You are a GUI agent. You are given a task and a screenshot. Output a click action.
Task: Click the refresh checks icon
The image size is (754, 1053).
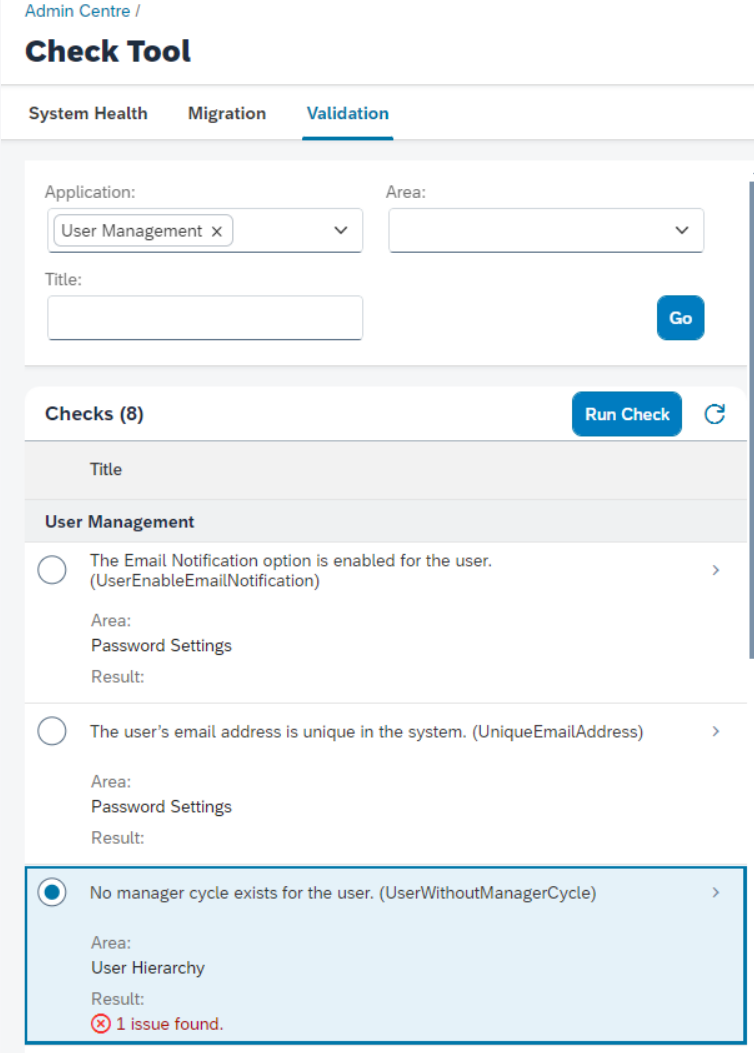click(x=714, y=414)
